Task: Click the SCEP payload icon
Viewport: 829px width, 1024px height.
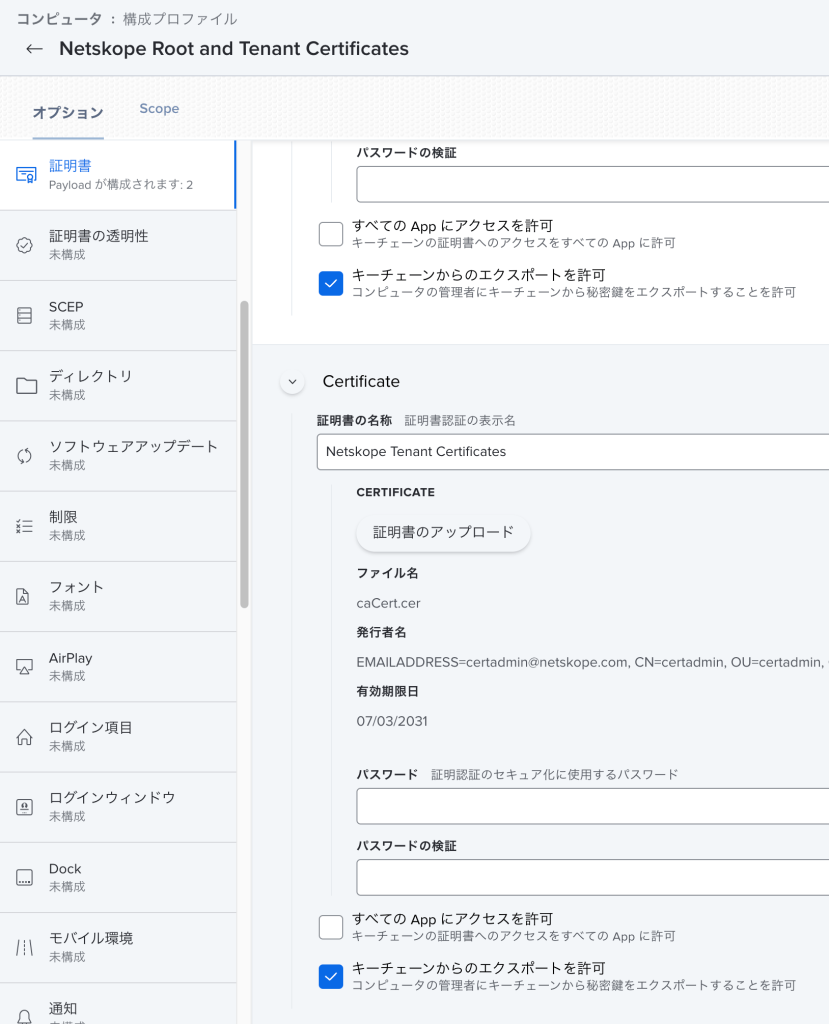Action: click(24, 315)
